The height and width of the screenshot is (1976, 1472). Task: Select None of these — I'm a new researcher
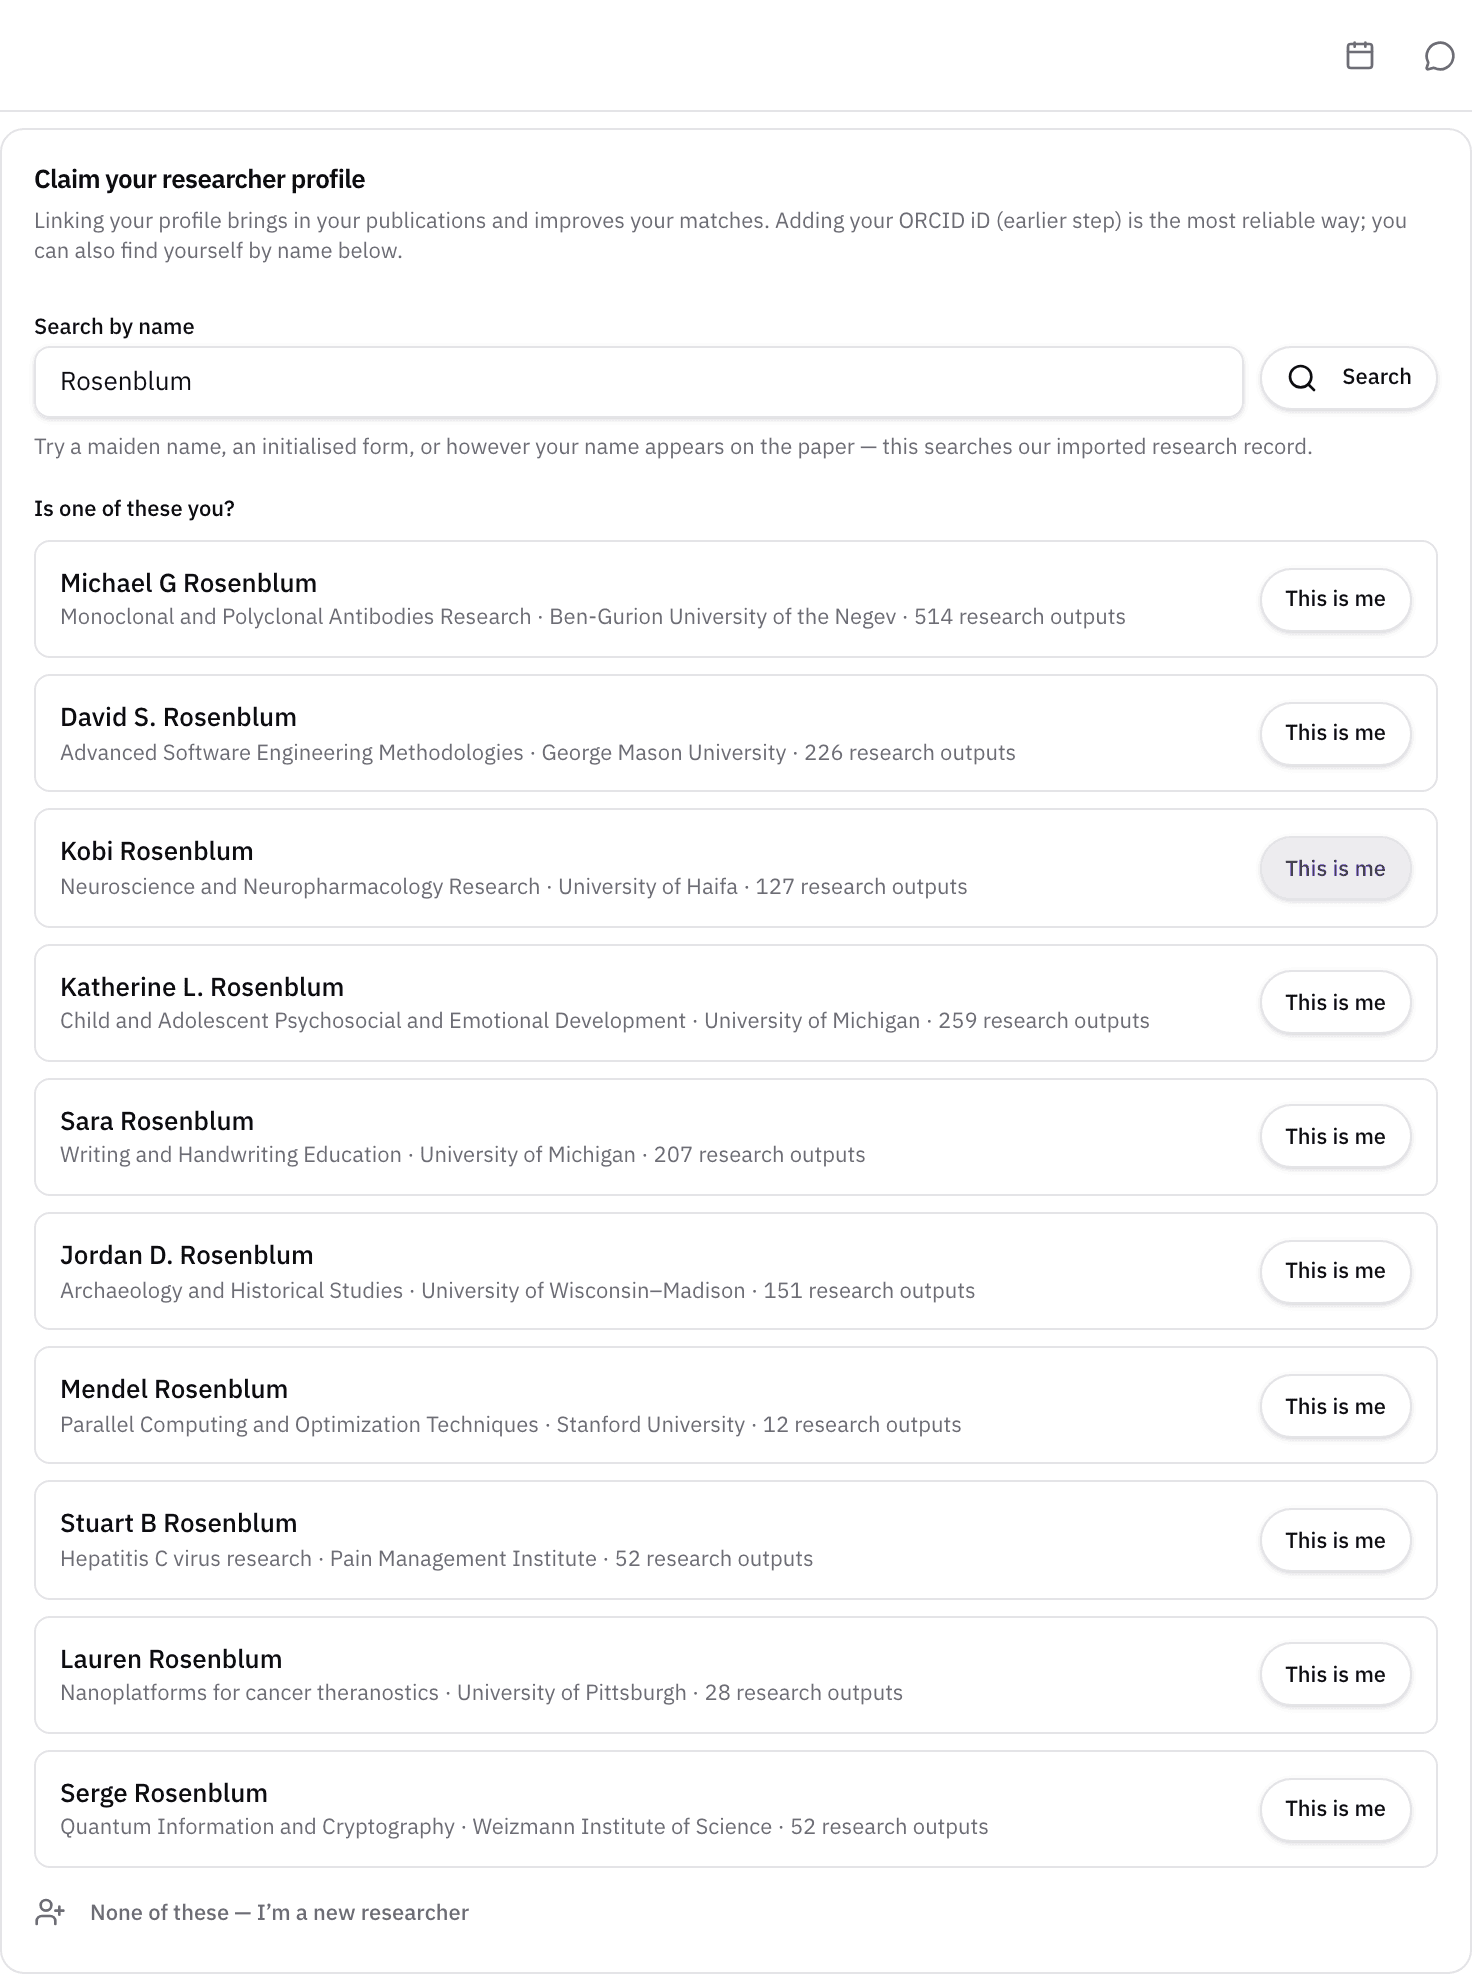pos(279,1913)
